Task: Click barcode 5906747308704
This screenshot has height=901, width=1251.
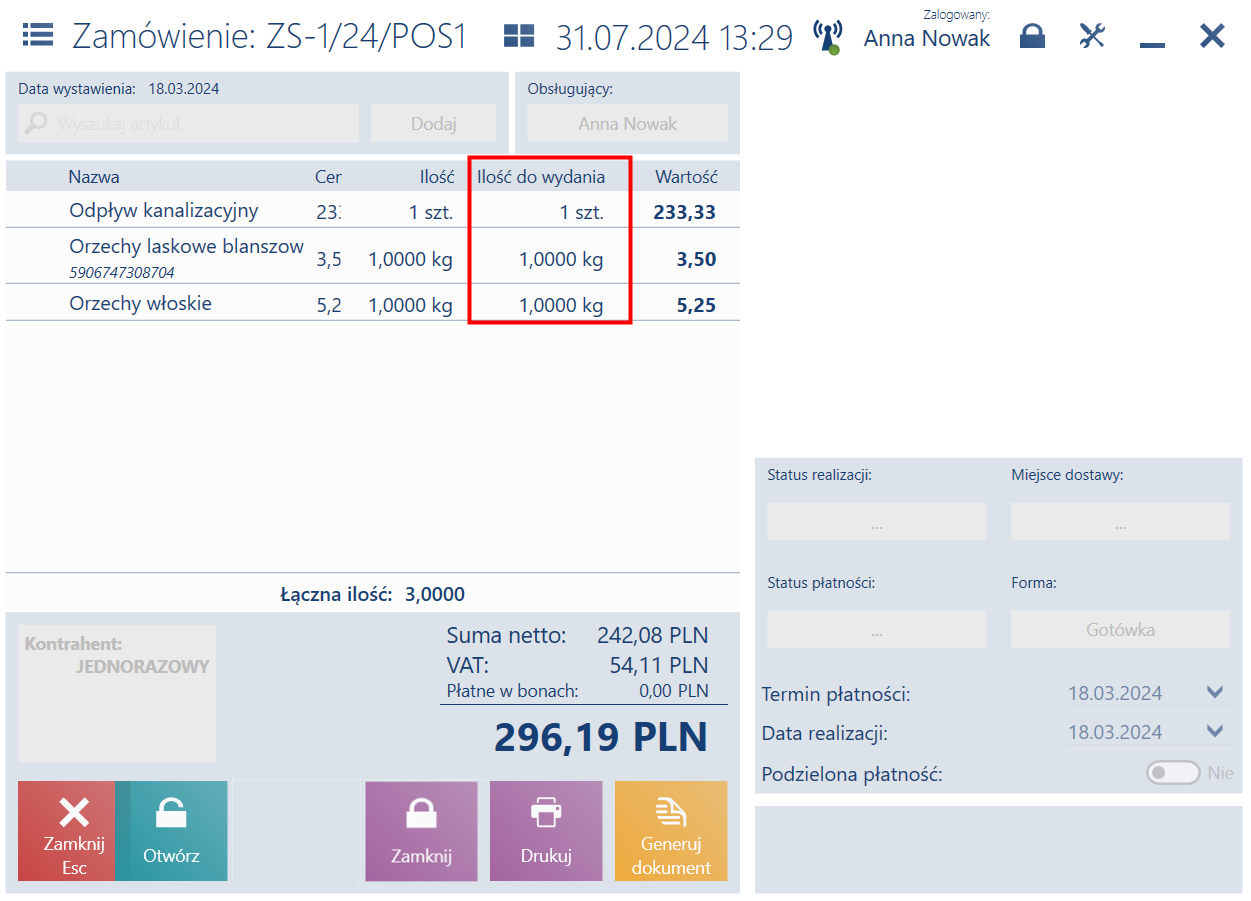Action: coord(121,272)
